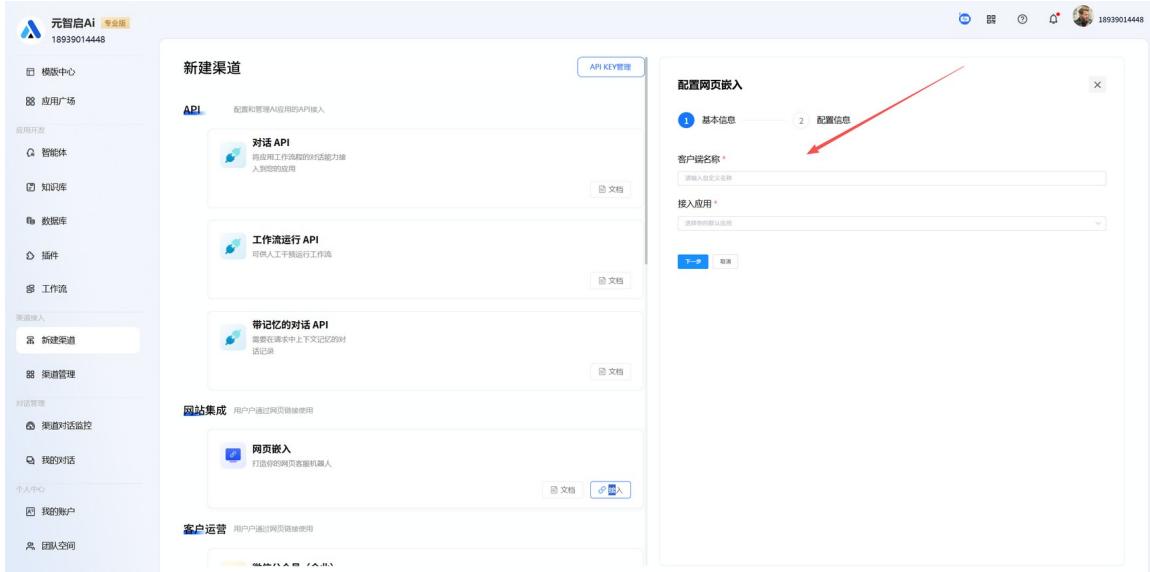Open the API KEY管理 button

coord(610,67)
